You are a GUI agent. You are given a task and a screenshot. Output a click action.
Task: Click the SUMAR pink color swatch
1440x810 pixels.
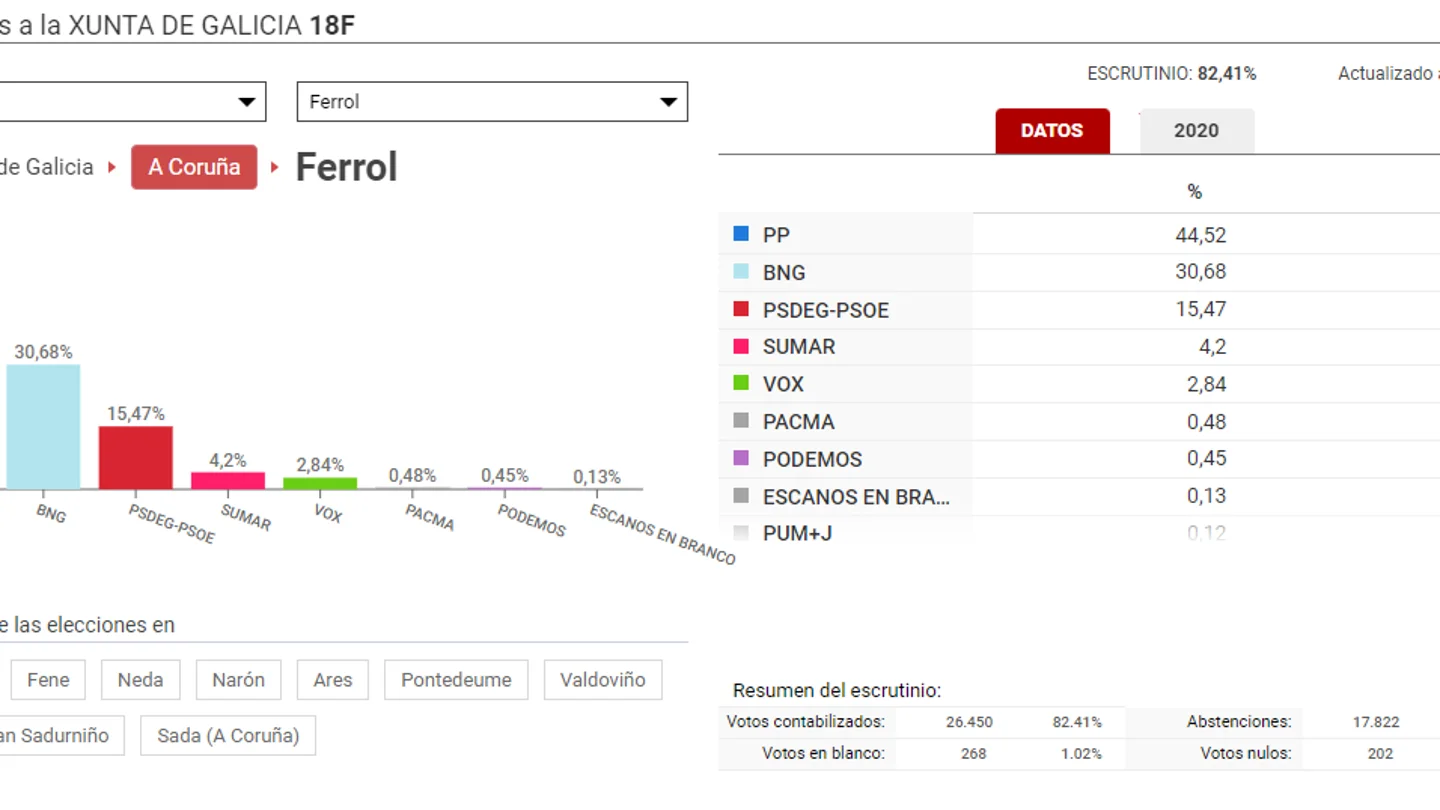pyautogui.click(x=741, y=346)
